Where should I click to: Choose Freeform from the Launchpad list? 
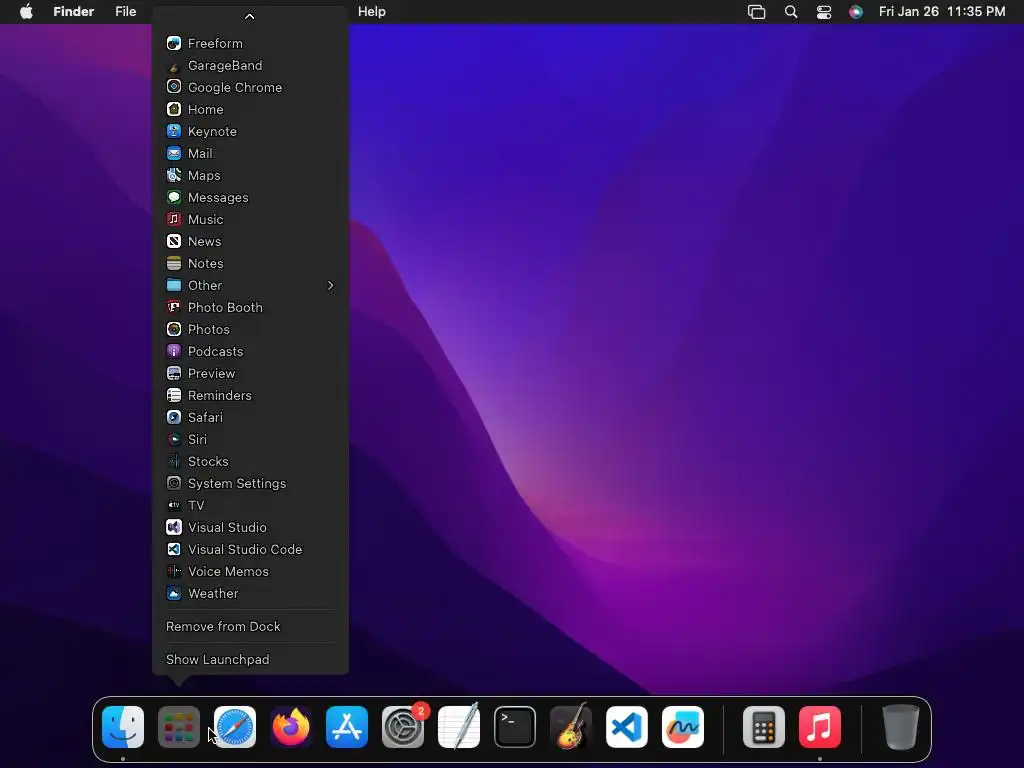click(250, 43)
